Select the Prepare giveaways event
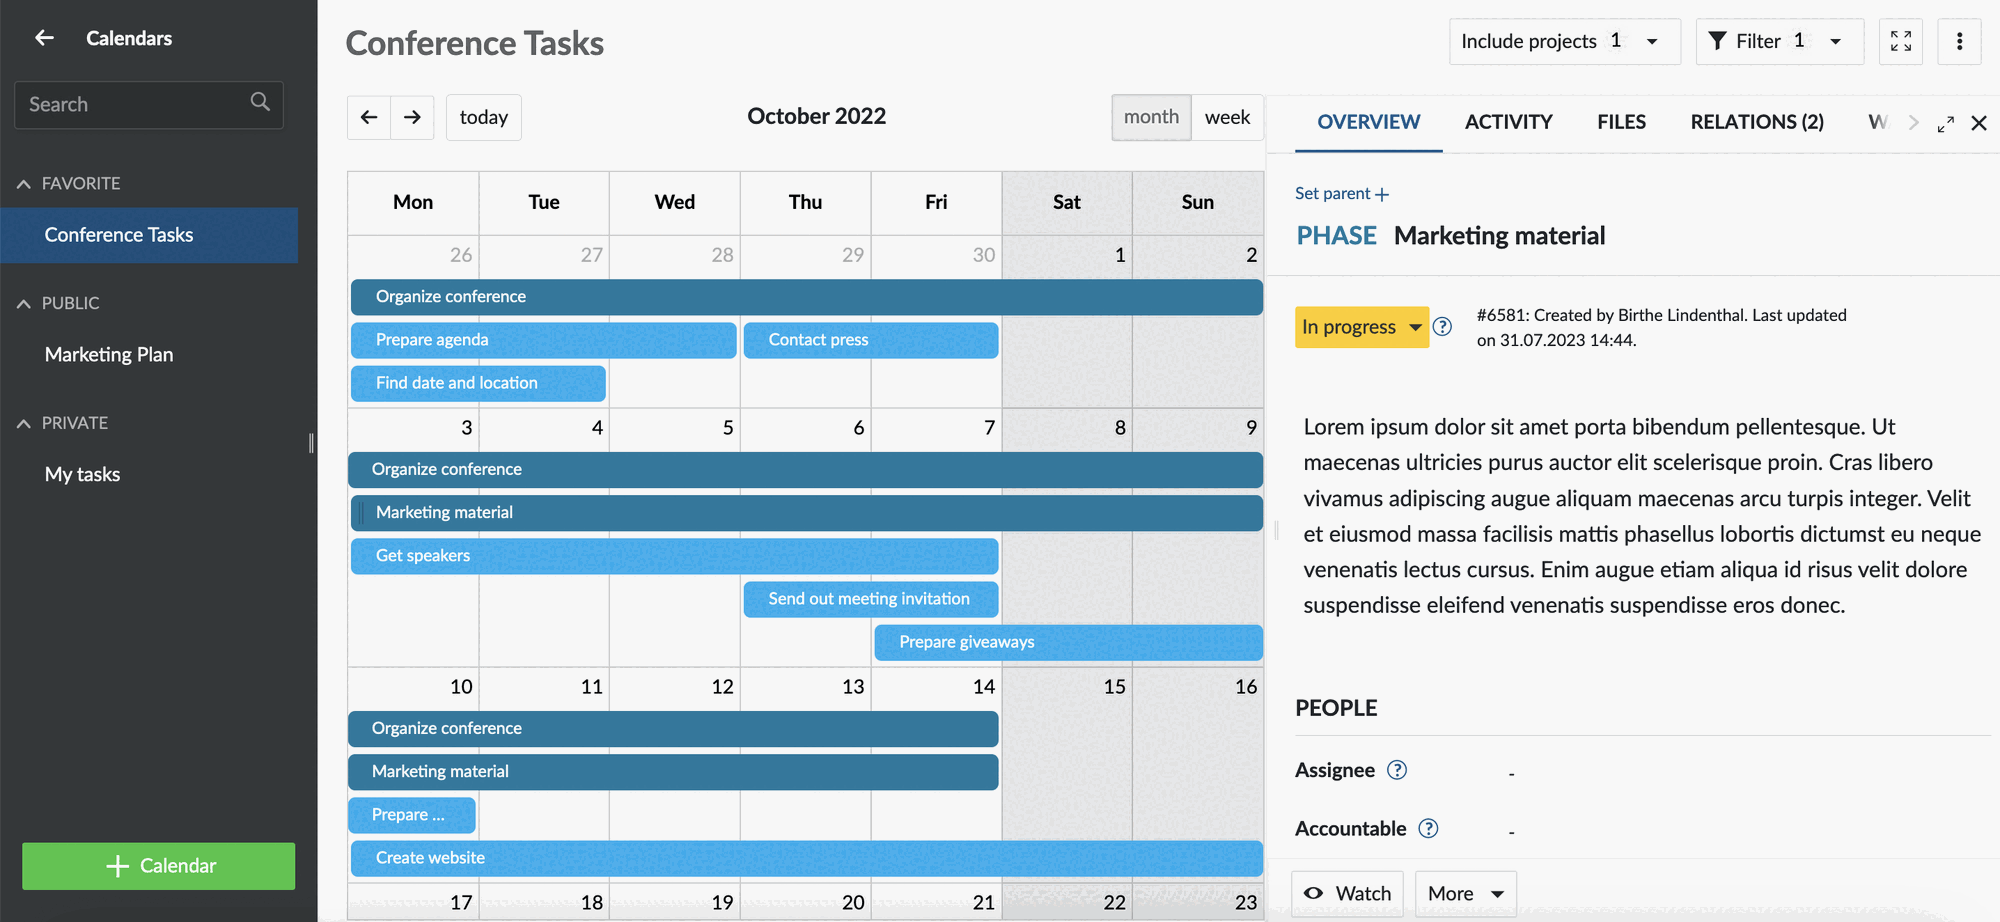 [1069, 642]
